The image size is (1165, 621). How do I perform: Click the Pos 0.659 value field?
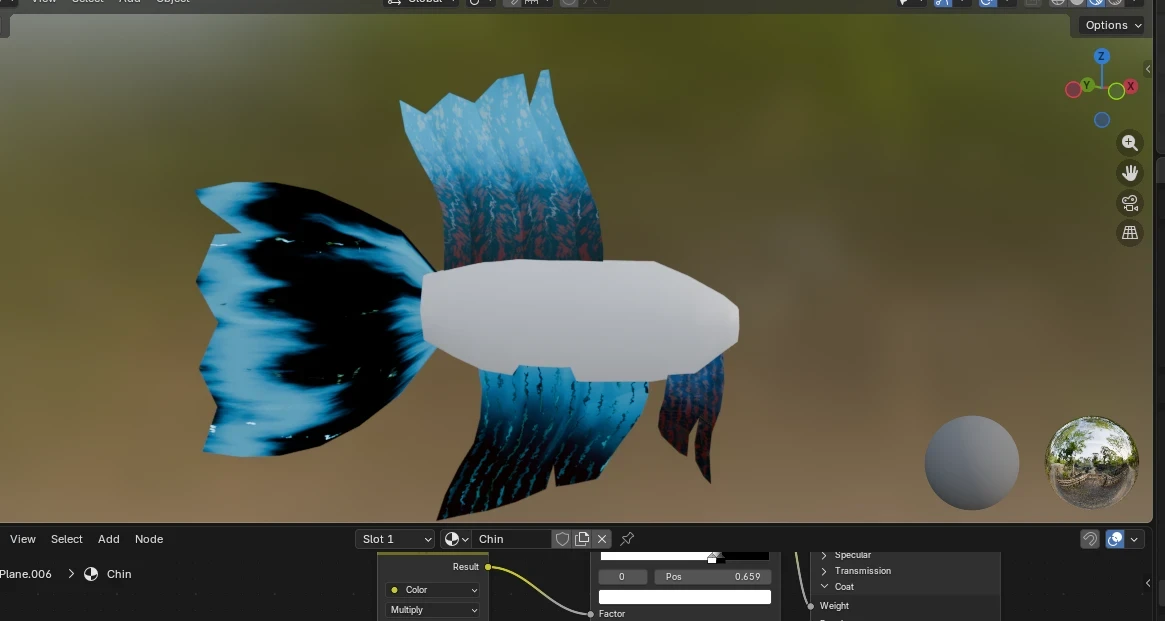713,576
